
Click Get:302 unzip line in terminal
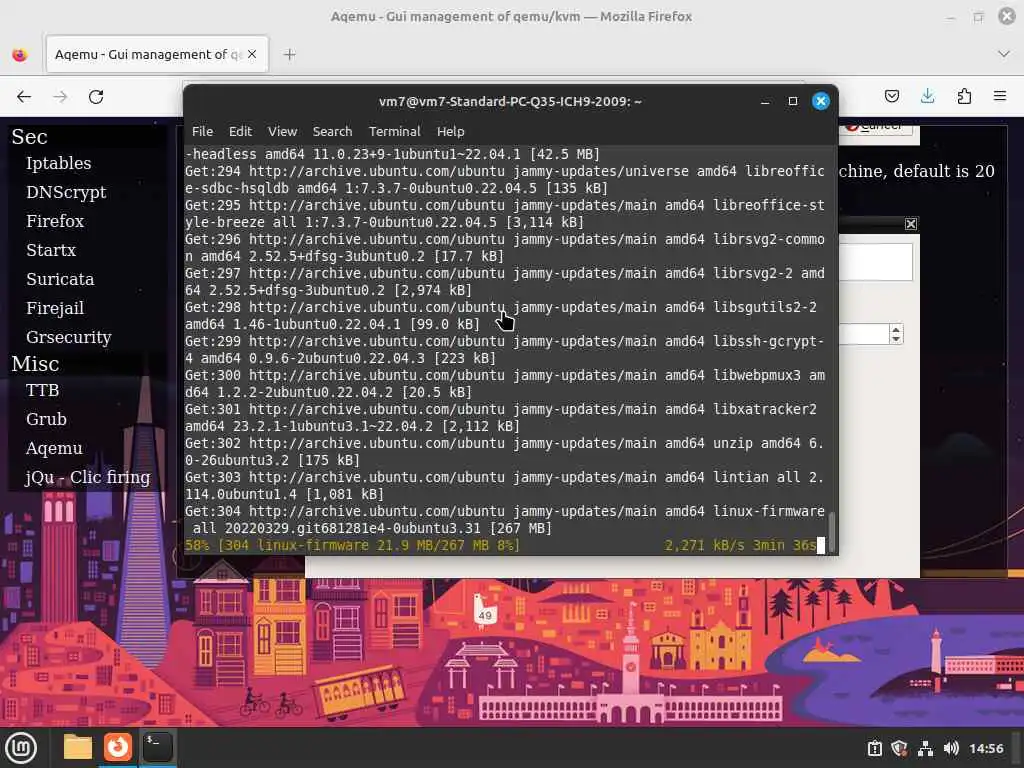(504, 452)
